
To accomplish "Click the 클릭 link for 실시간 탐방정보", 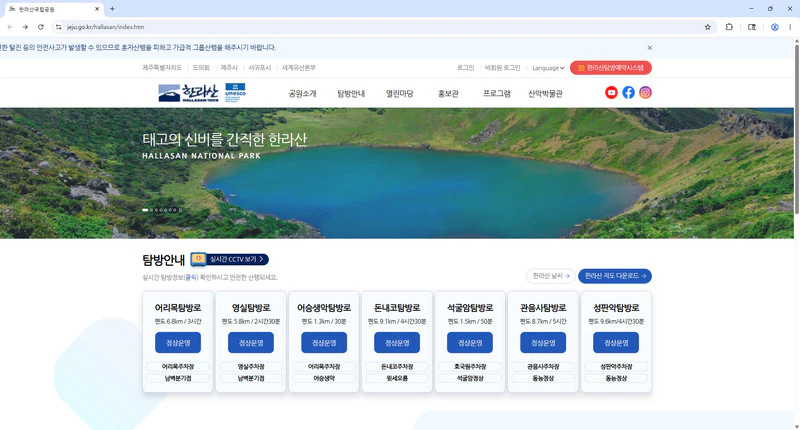I will coord(191,277).
